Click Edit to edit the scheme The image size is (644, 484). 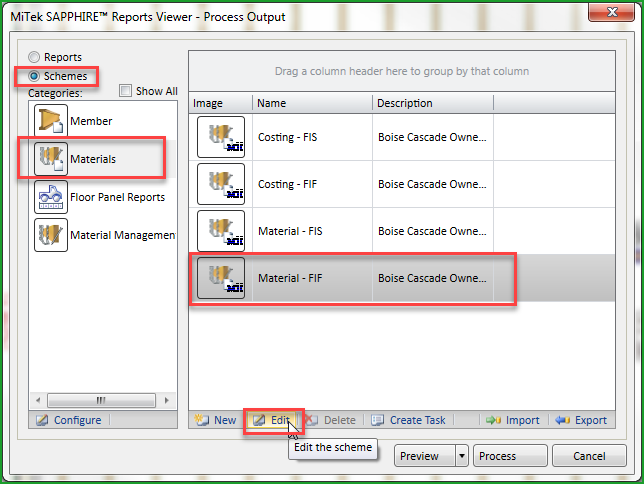tap(271, 420)
